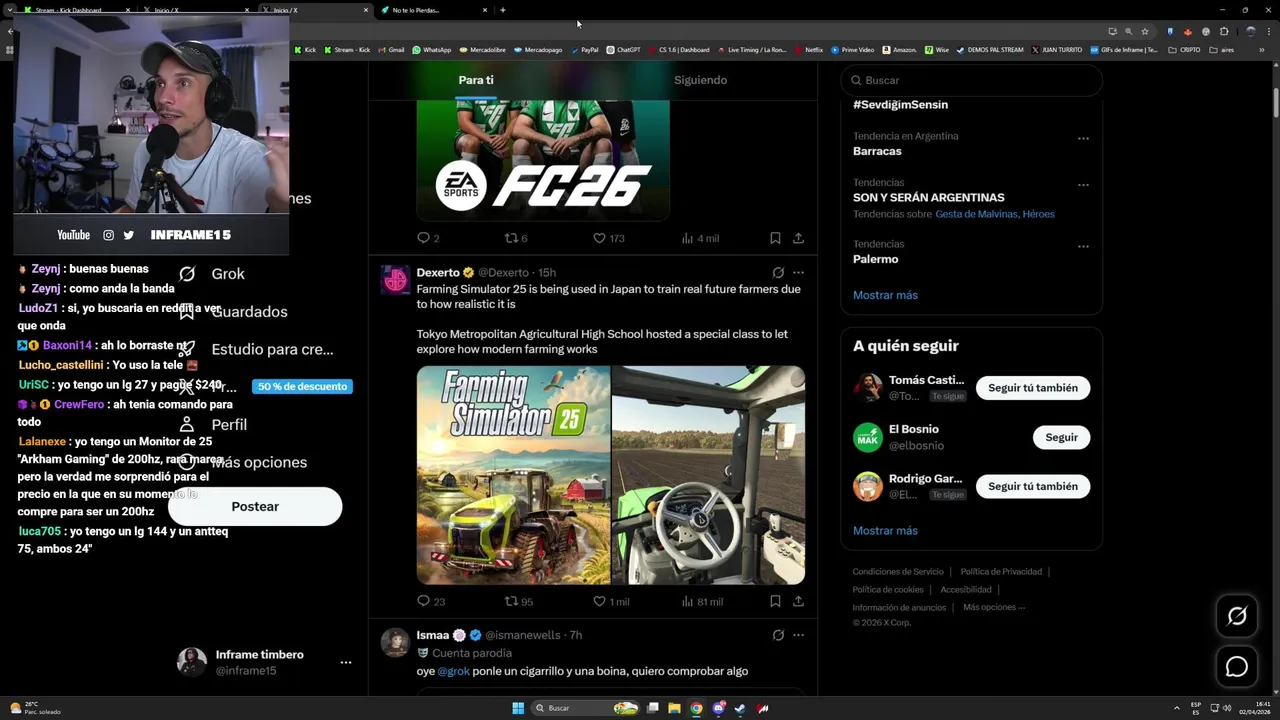Bookmark this page with the star icon
The image size is (1280, 720).
coord(1145,31)
